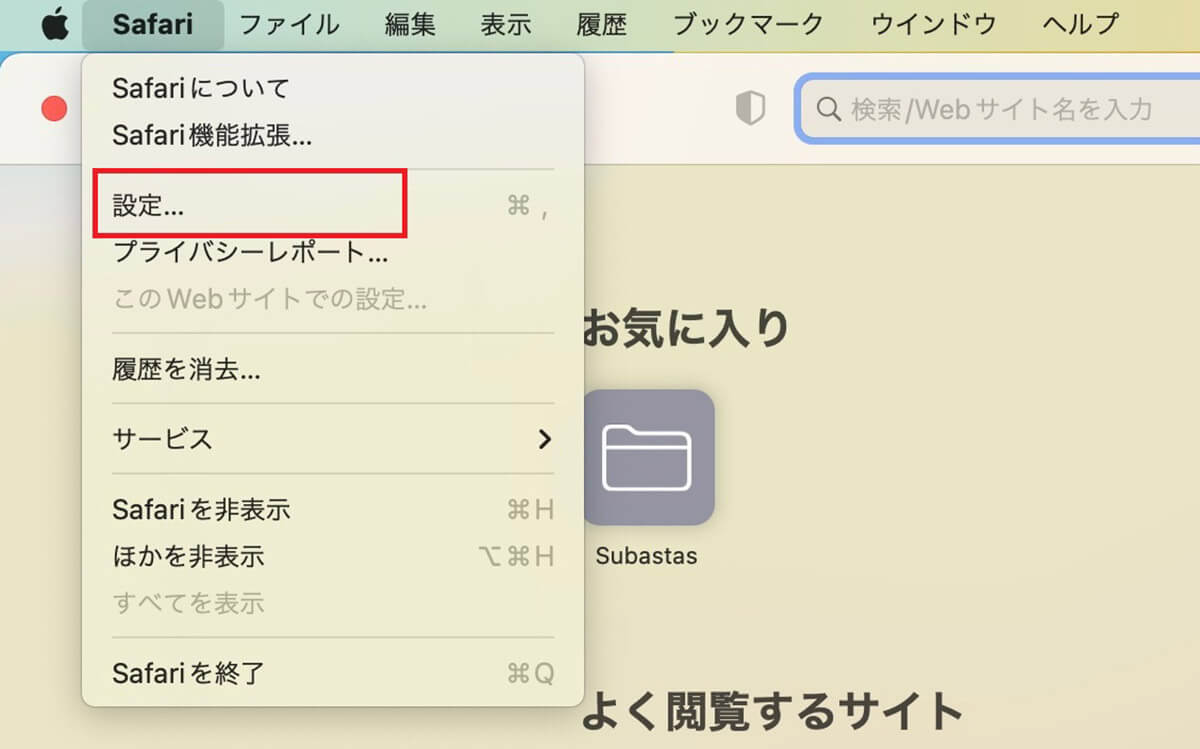Image resolution: width=1200 pixels, height=749 pixels.
Task: Close the Safari window with red button
Action: point(54,108)
